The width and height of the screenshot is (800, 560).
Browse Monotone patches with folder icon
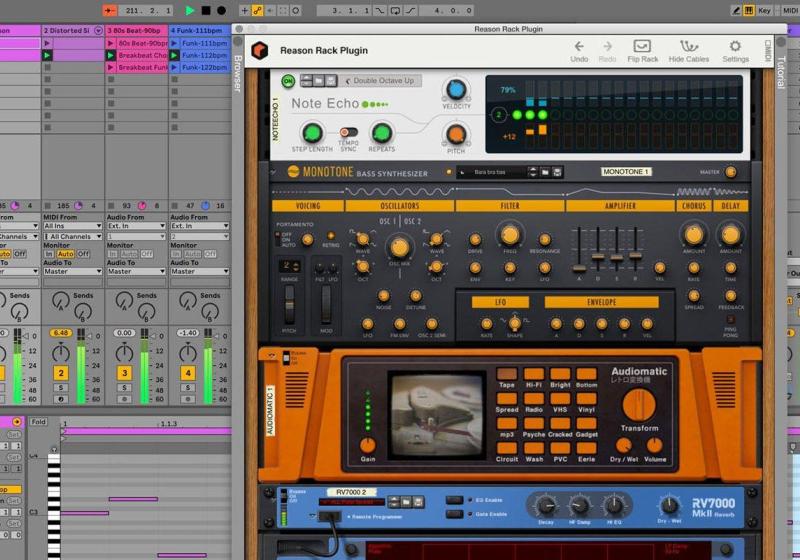[545, 172]
